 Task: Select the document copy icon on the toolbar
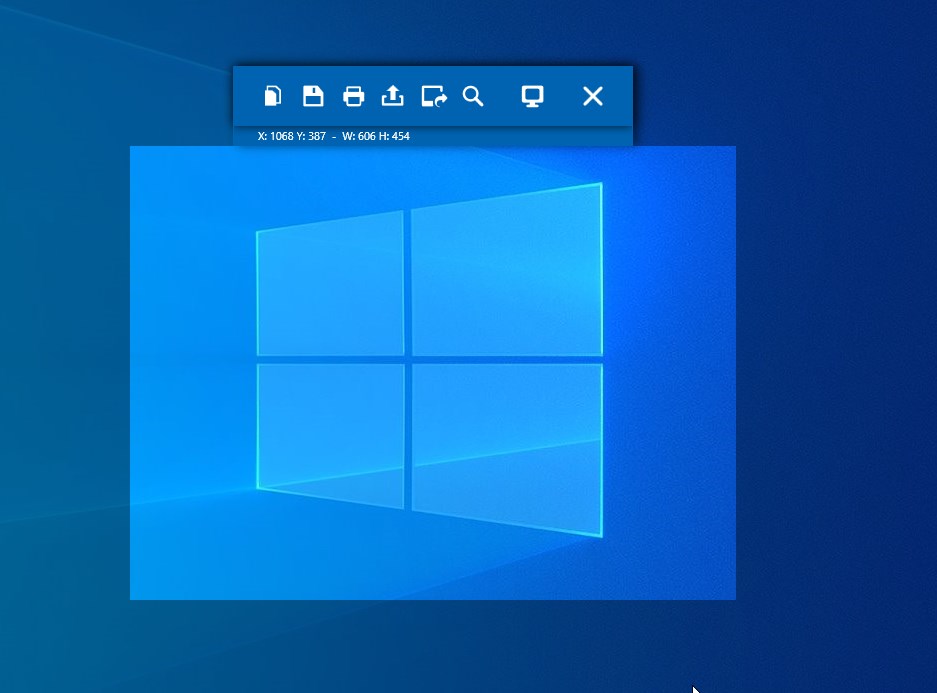point(274,96)
